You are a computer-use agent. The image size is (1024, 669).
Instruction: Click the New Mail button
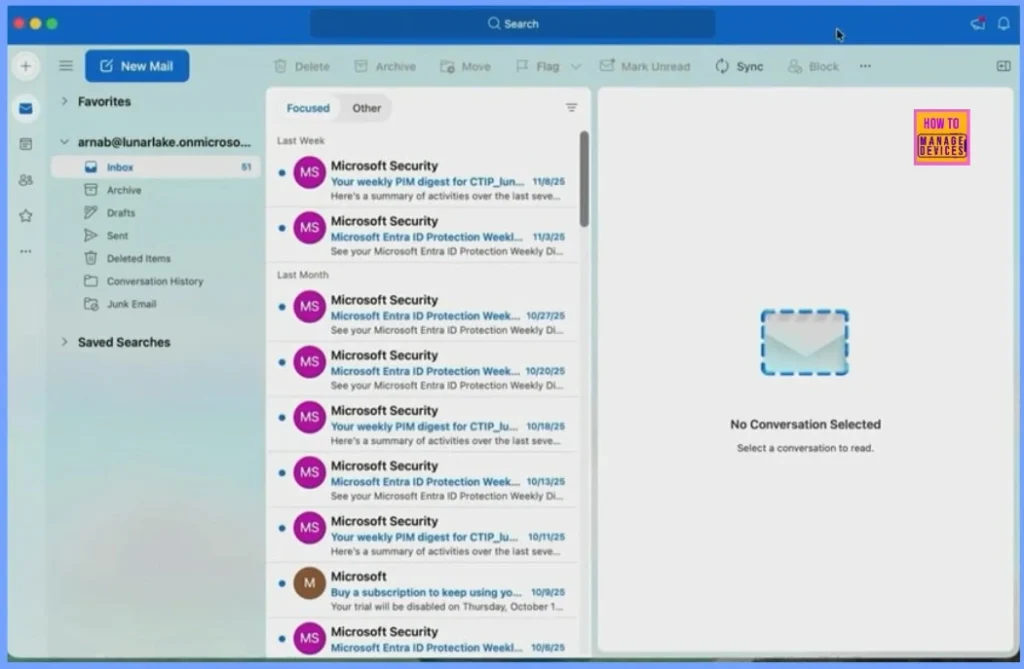137,65
